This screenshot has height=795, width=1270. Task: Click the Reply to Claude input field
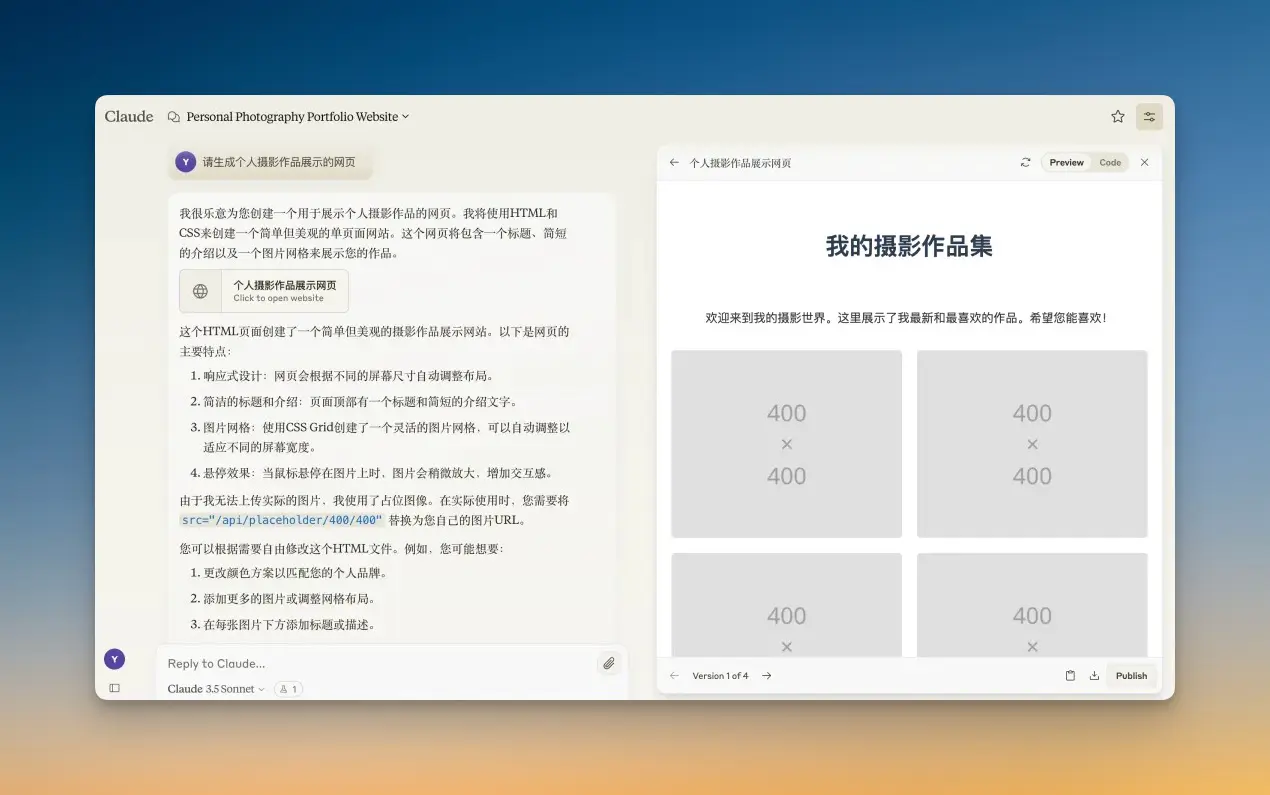[378, 663]
